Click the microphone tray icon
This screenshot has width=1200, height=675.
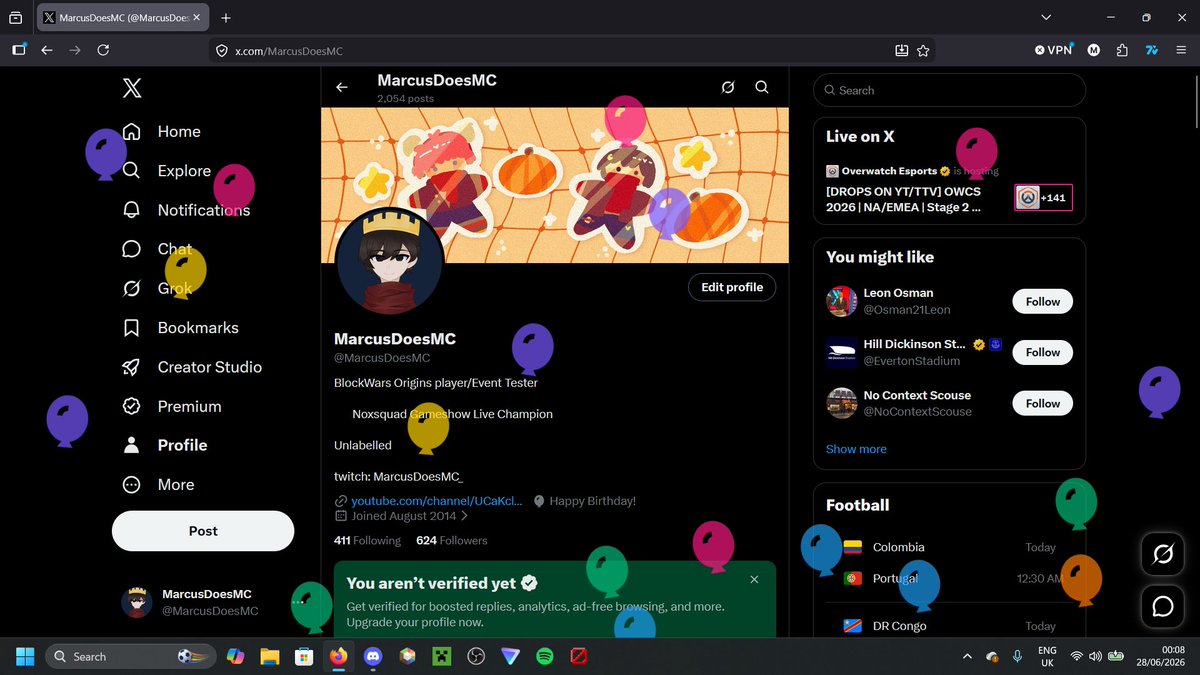(1017, 656)
